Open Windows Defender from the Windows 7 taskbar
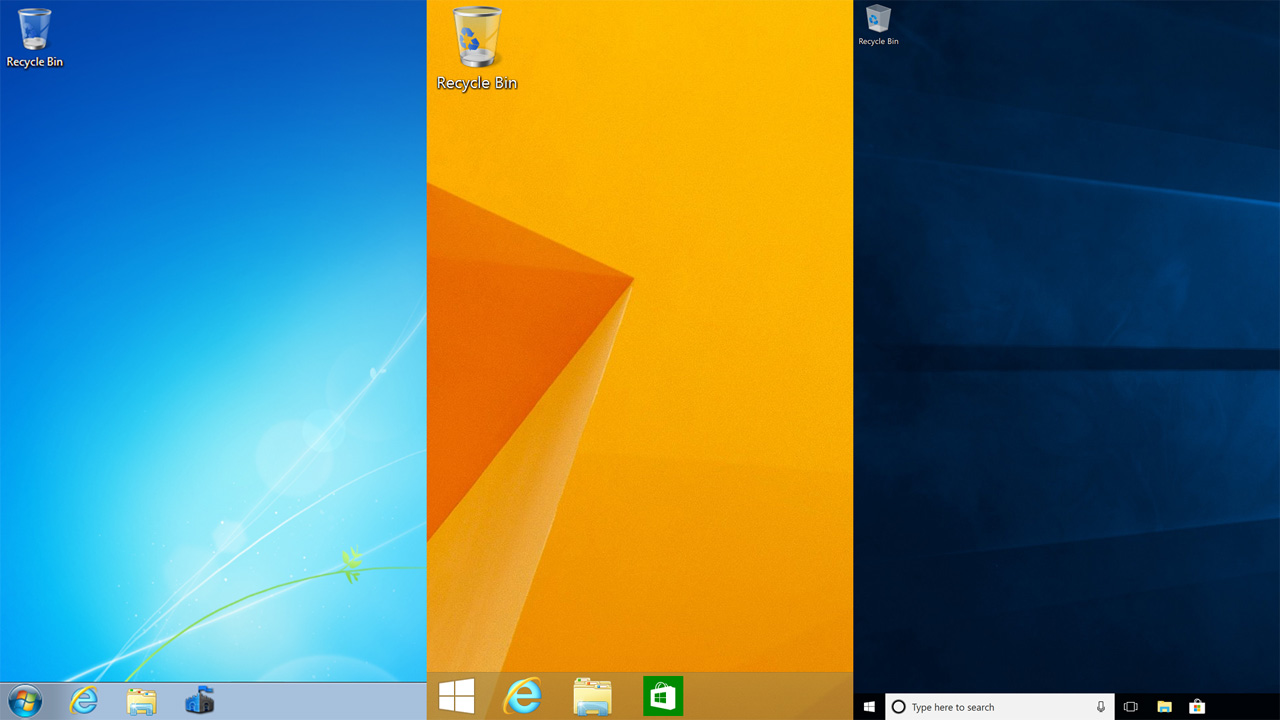1280x720 pixels. click(x=202, y=700)
